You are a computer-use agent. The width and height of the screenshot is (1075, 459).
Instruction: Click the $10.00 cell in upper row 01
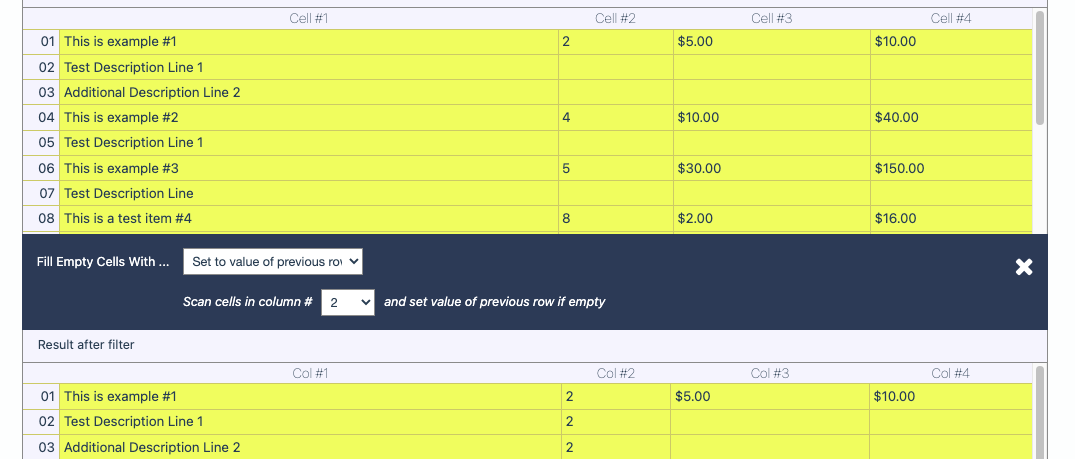click(x=951, y=42)
